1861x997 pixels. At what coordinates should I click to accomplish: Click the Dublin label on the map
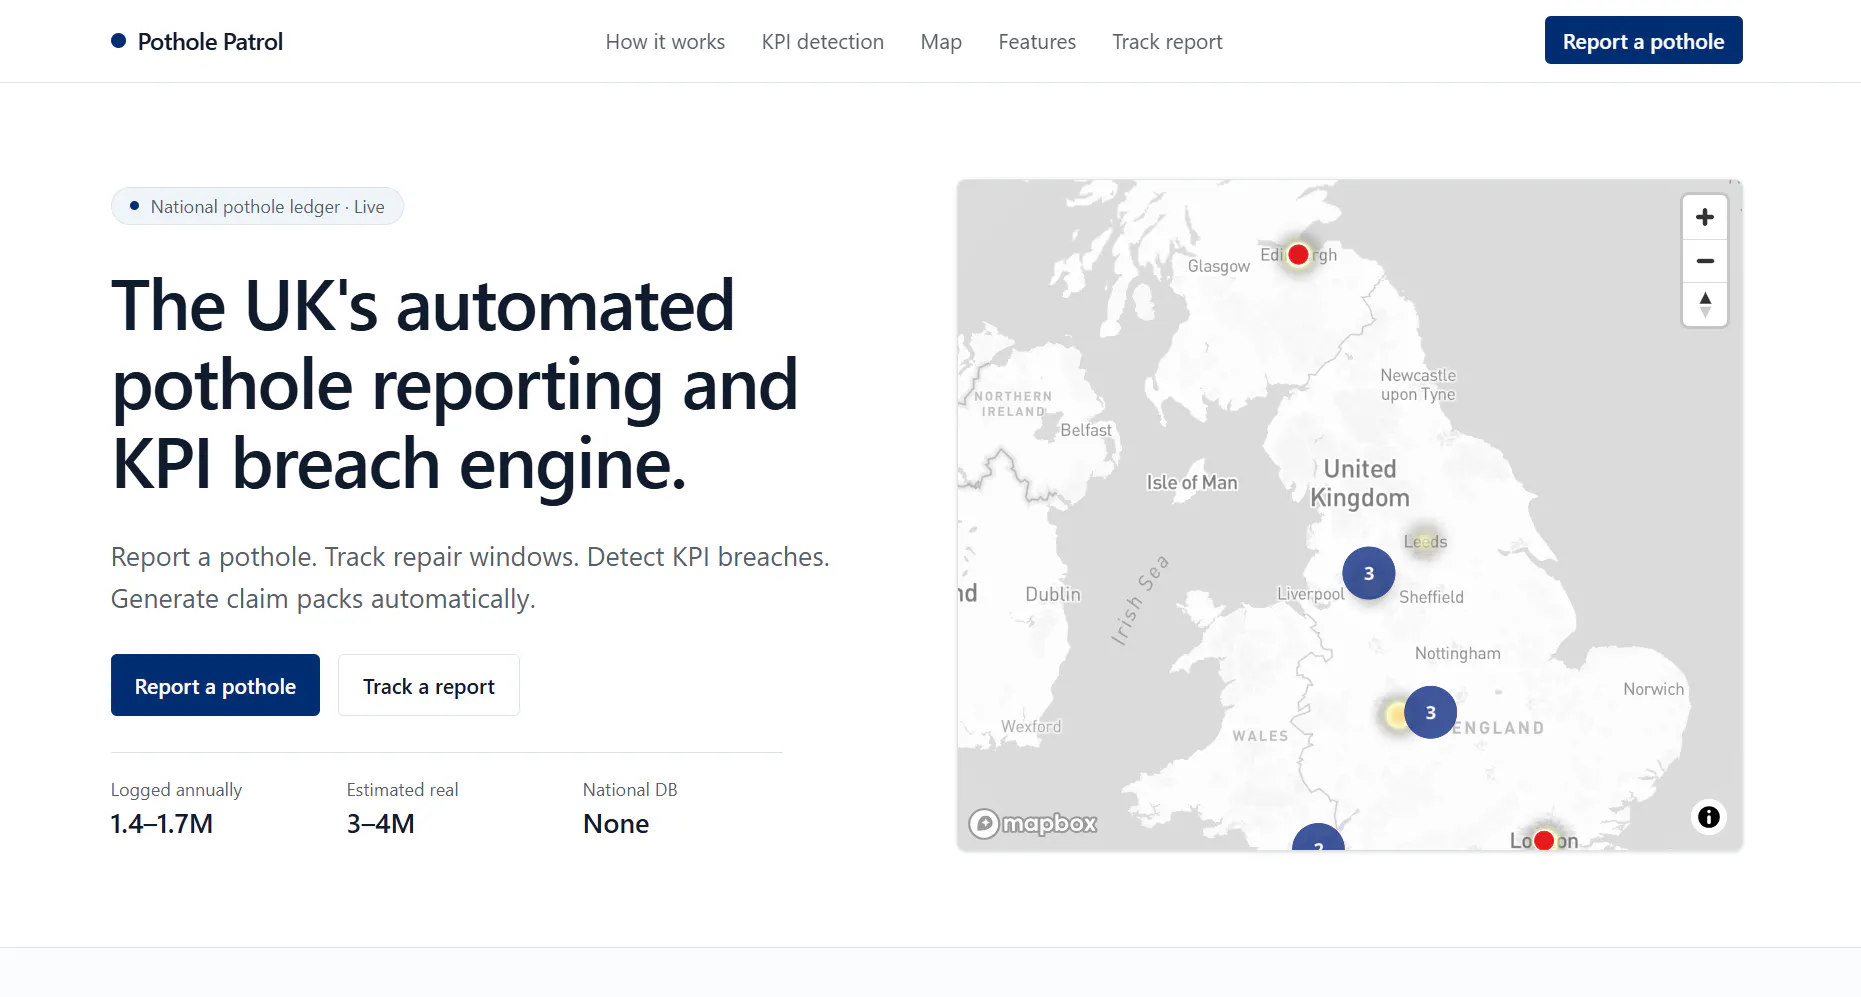(1053, 594)
